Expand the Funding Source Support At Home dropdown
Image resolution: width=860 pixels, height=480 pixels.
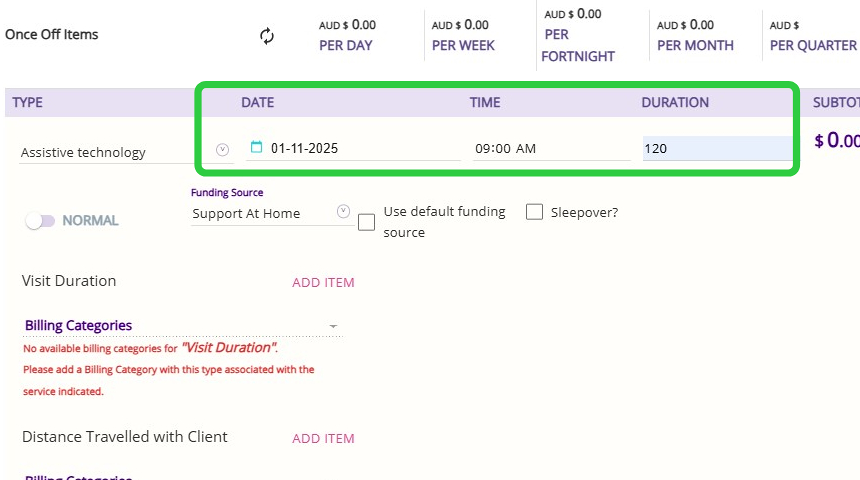coord(343,212)
